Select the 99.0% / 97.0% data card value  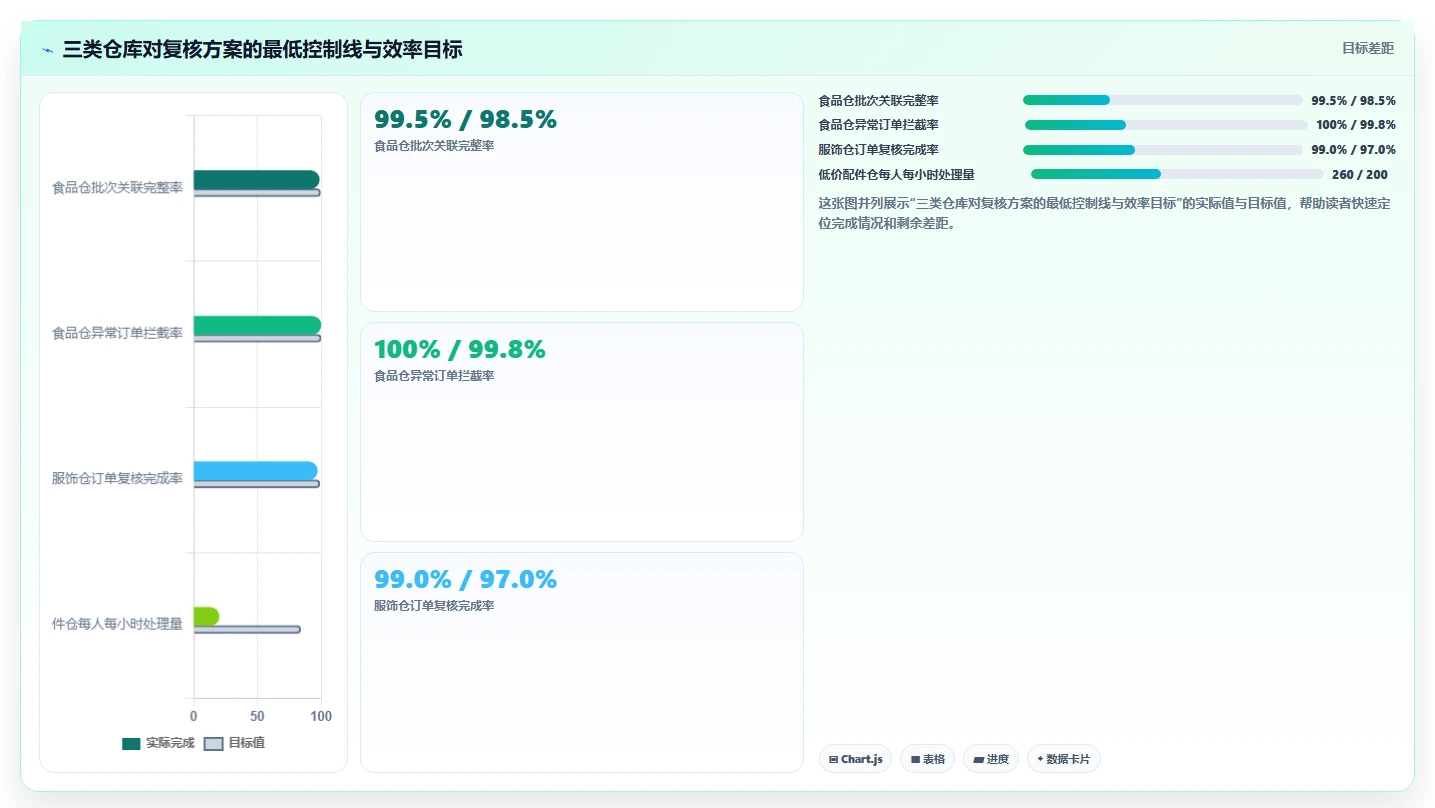[465, 579]
